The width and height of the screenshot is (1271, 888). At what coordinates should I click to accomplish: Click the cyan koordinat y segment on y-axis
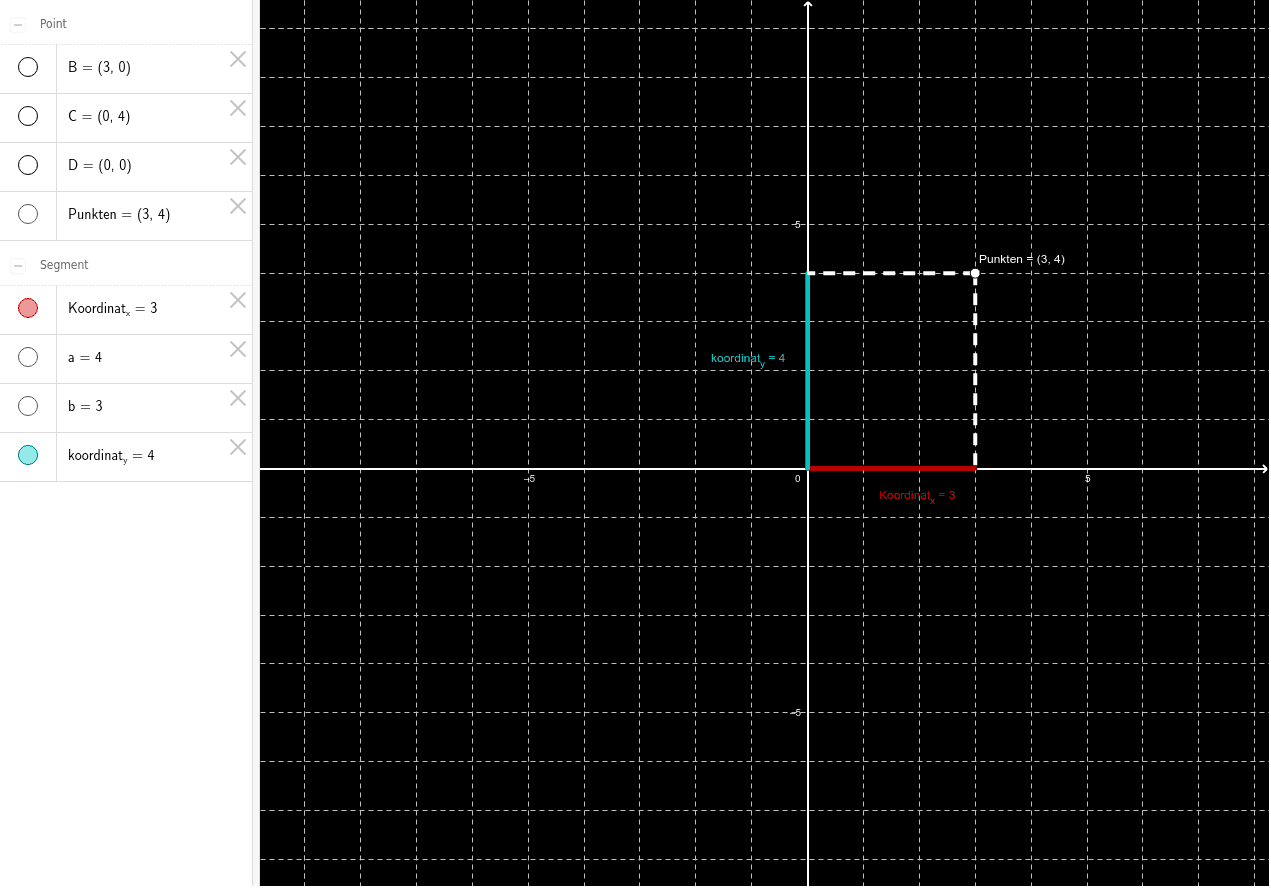point(808,370)
